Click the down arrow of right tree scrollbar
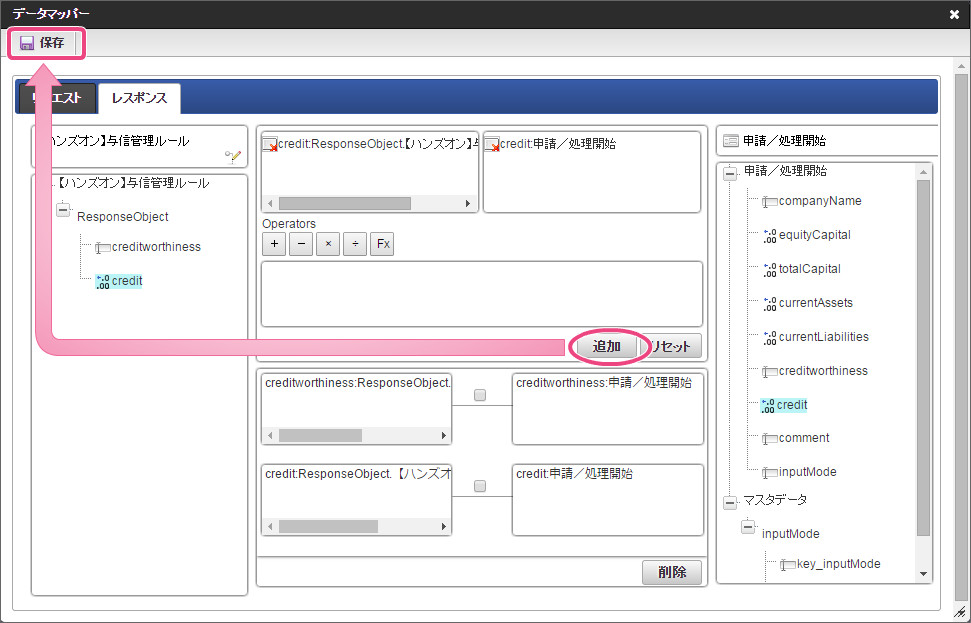The height and width of the screenshot is (623, 971). point(923,574)
